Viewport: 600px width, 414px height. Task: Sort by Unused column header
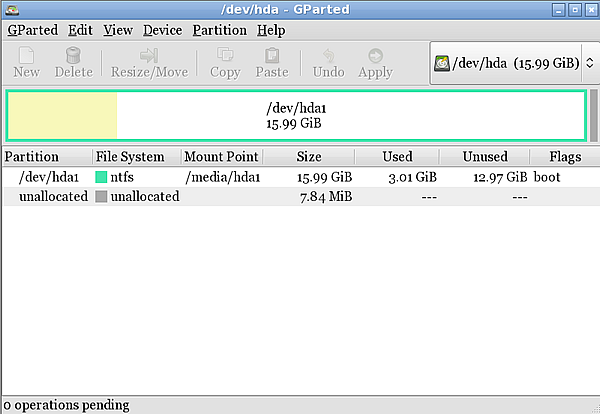point(485,156)
